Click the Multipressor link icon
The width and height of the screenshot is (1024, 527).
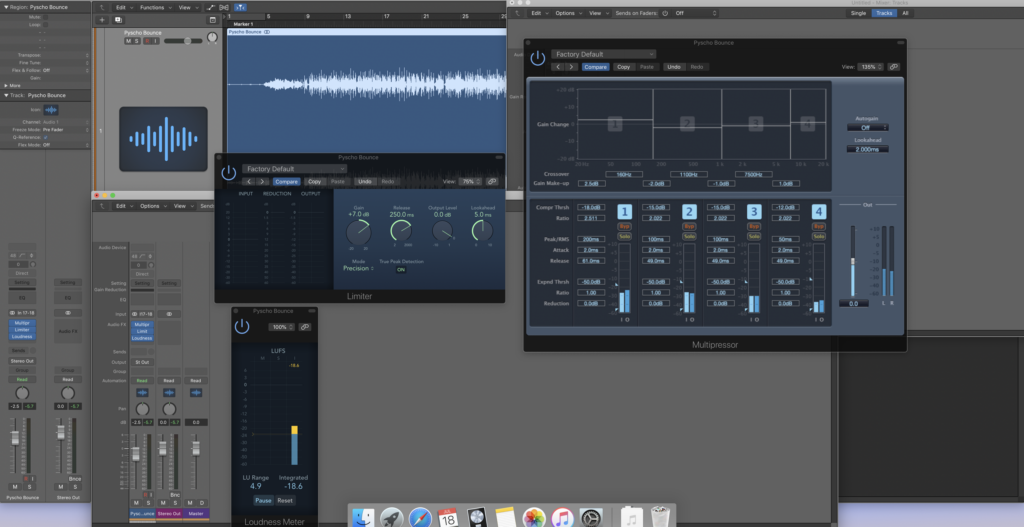pos(893,67)
